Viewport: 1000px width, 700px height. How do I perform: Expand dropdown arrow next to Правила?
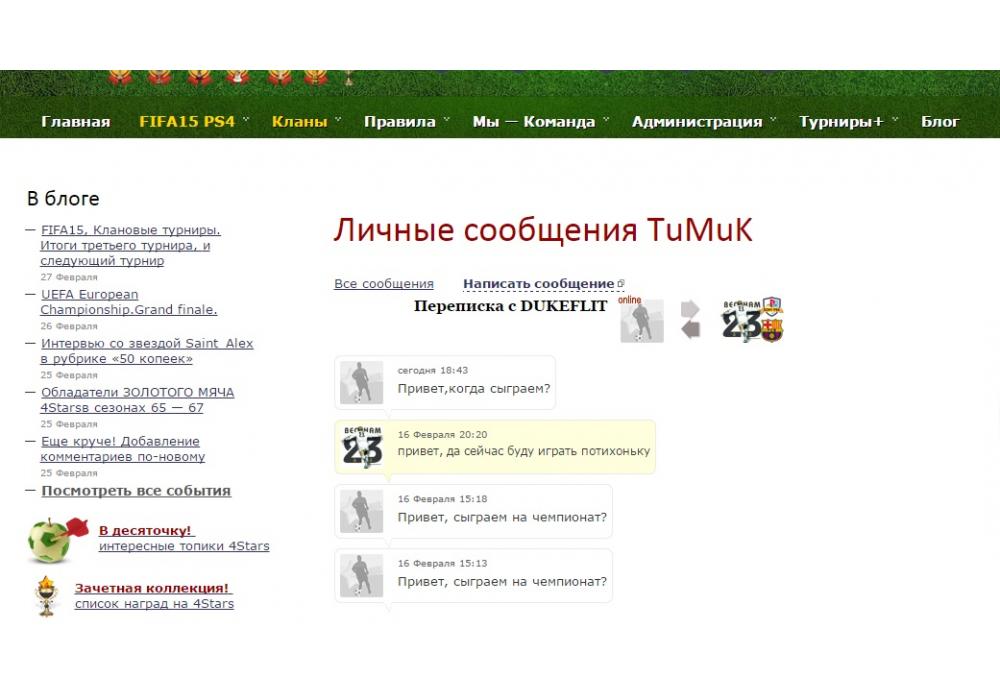pyautogui.click(x=446, y=119)
